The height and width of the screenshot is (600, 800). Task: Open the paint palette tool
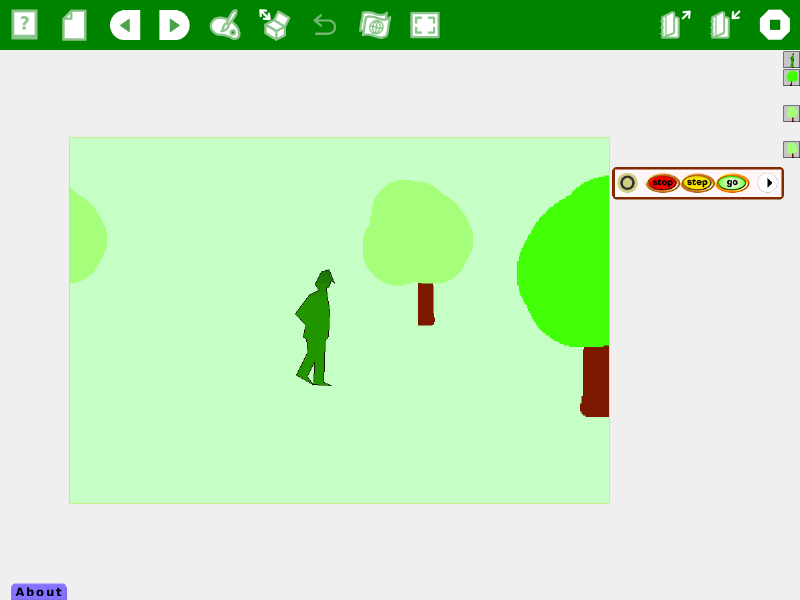click(225, 25)
